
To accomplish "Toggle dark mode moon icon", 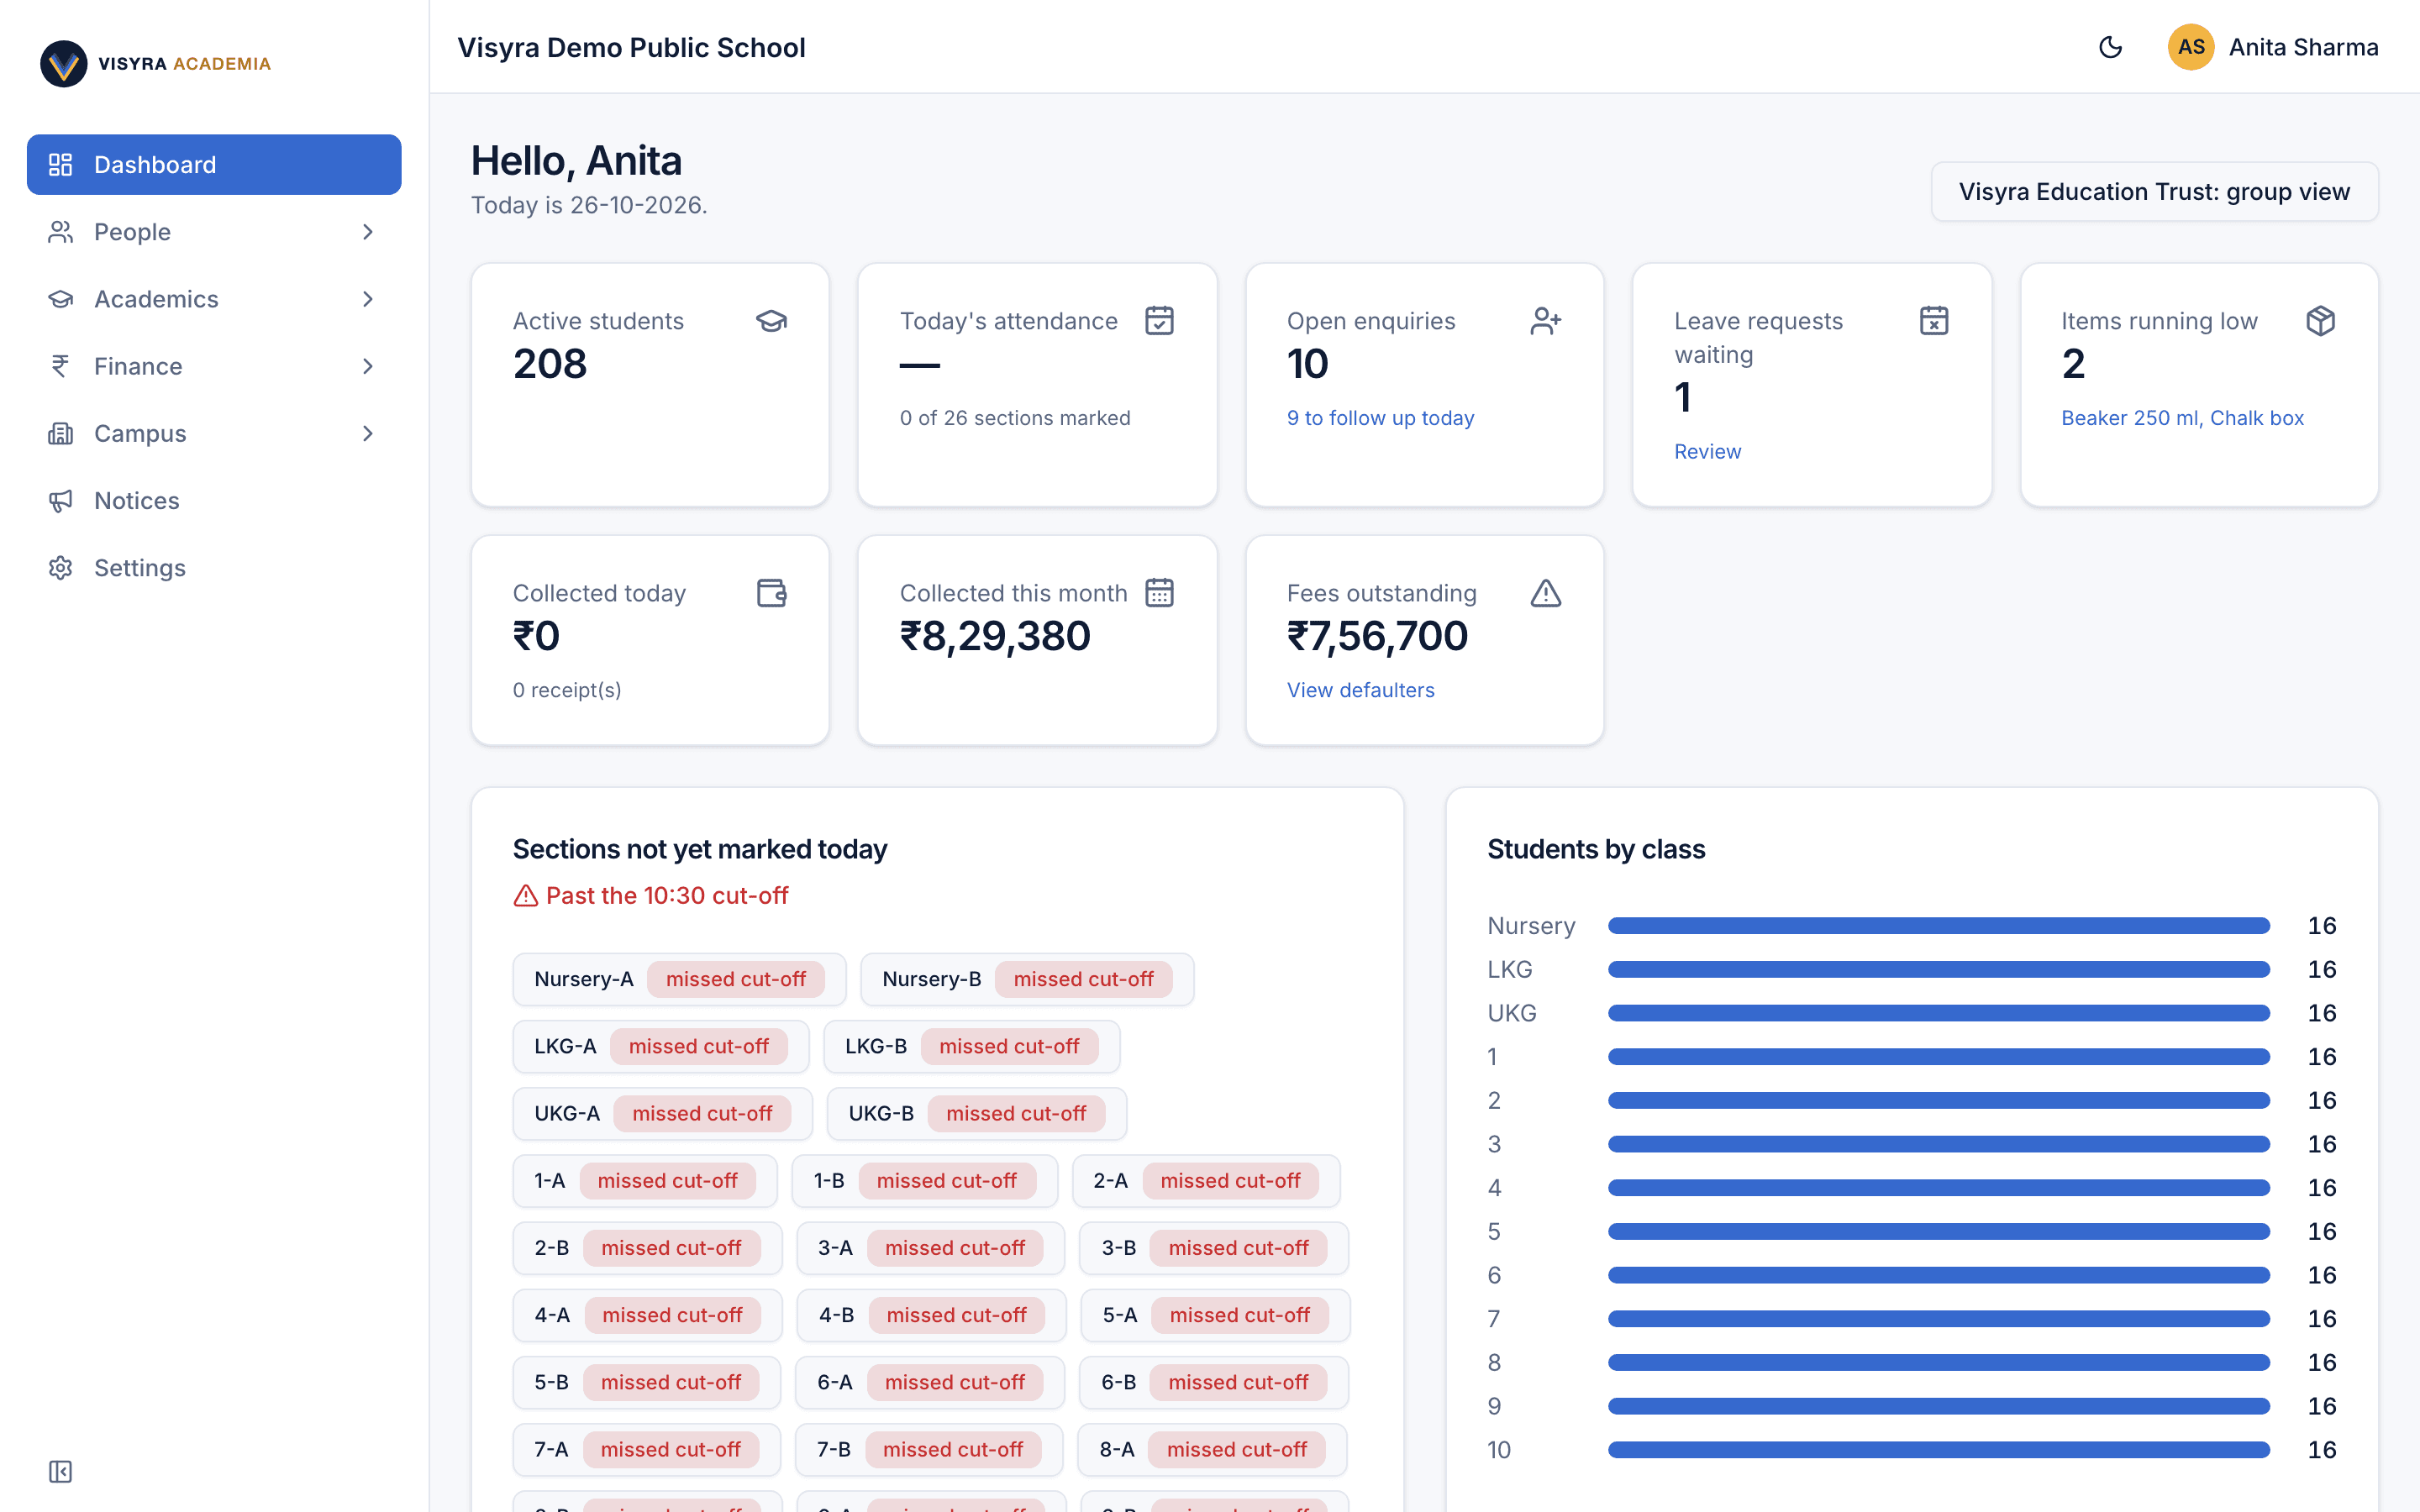I will 2110,47.
